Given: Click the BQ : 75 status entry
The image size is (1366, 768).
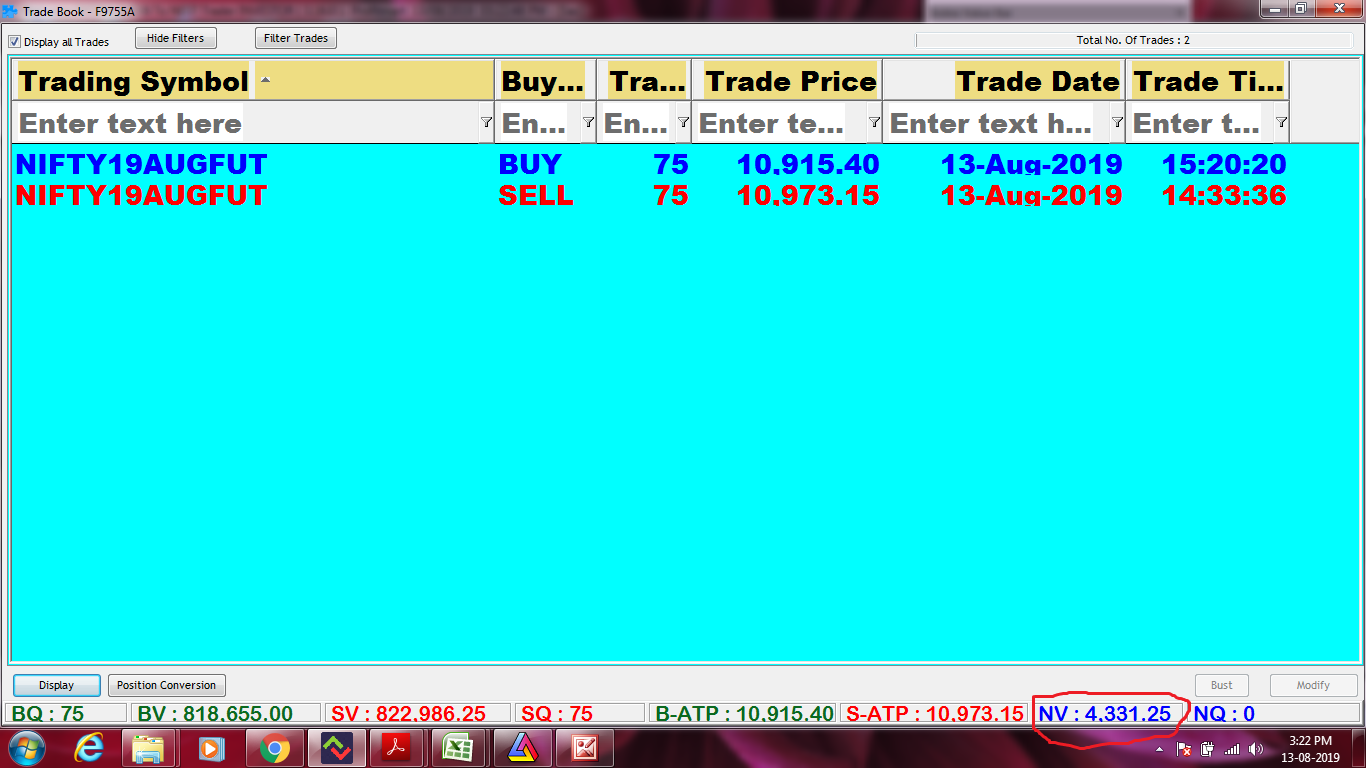Looking at the screenshot, I should (x=66, y=713).
